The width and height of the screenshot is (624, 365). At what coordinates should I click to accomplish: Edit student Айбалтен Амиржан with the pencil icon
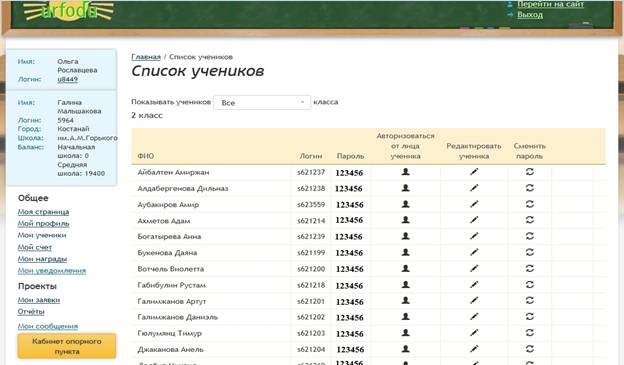click(474, 172)
